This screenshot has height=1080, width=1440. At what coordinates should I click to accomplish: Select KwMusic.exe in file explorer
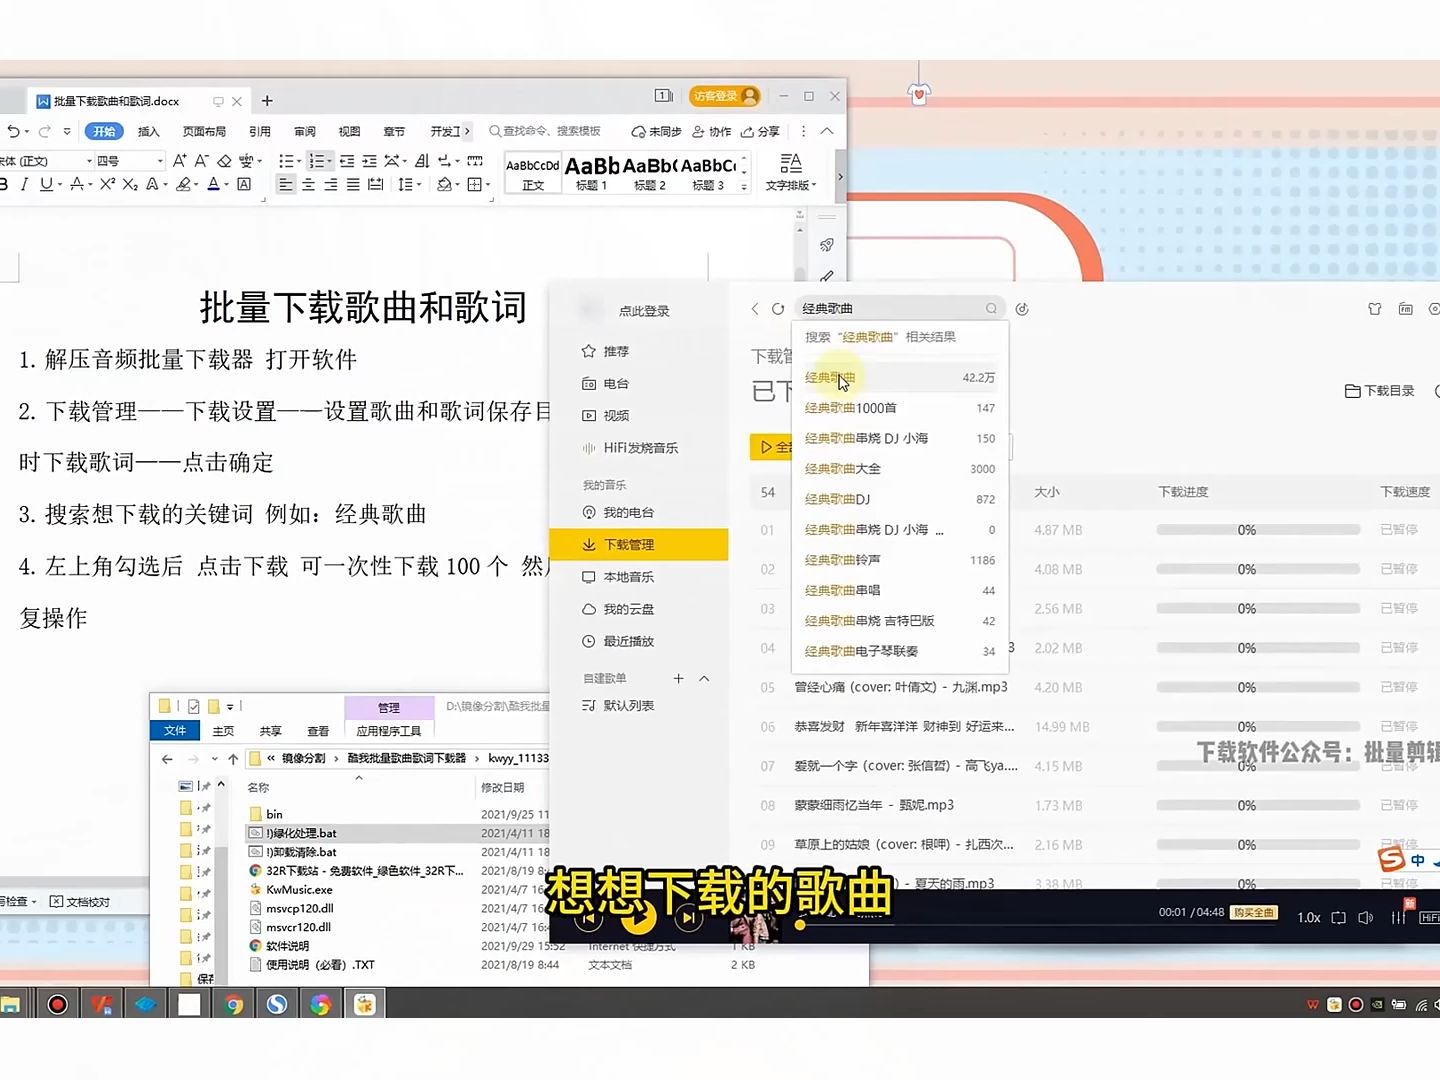[299, 890]
